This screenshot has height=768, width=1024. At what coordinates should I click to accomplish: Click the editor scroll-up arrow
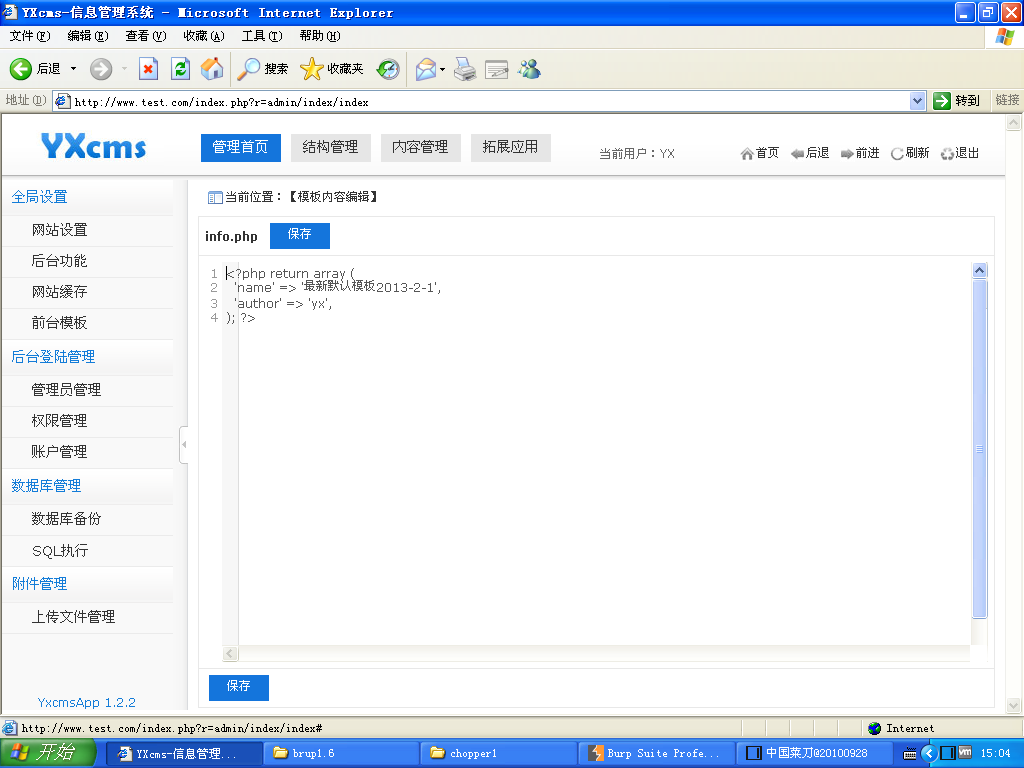(979, 270)
